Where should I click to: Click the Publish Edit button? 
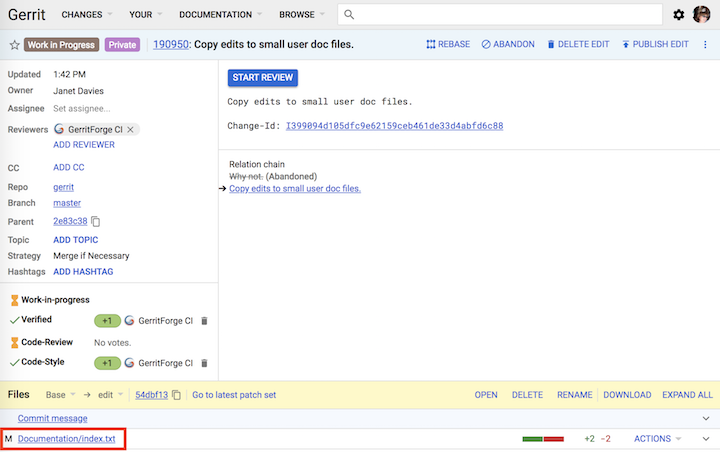(x=655, y=45)
